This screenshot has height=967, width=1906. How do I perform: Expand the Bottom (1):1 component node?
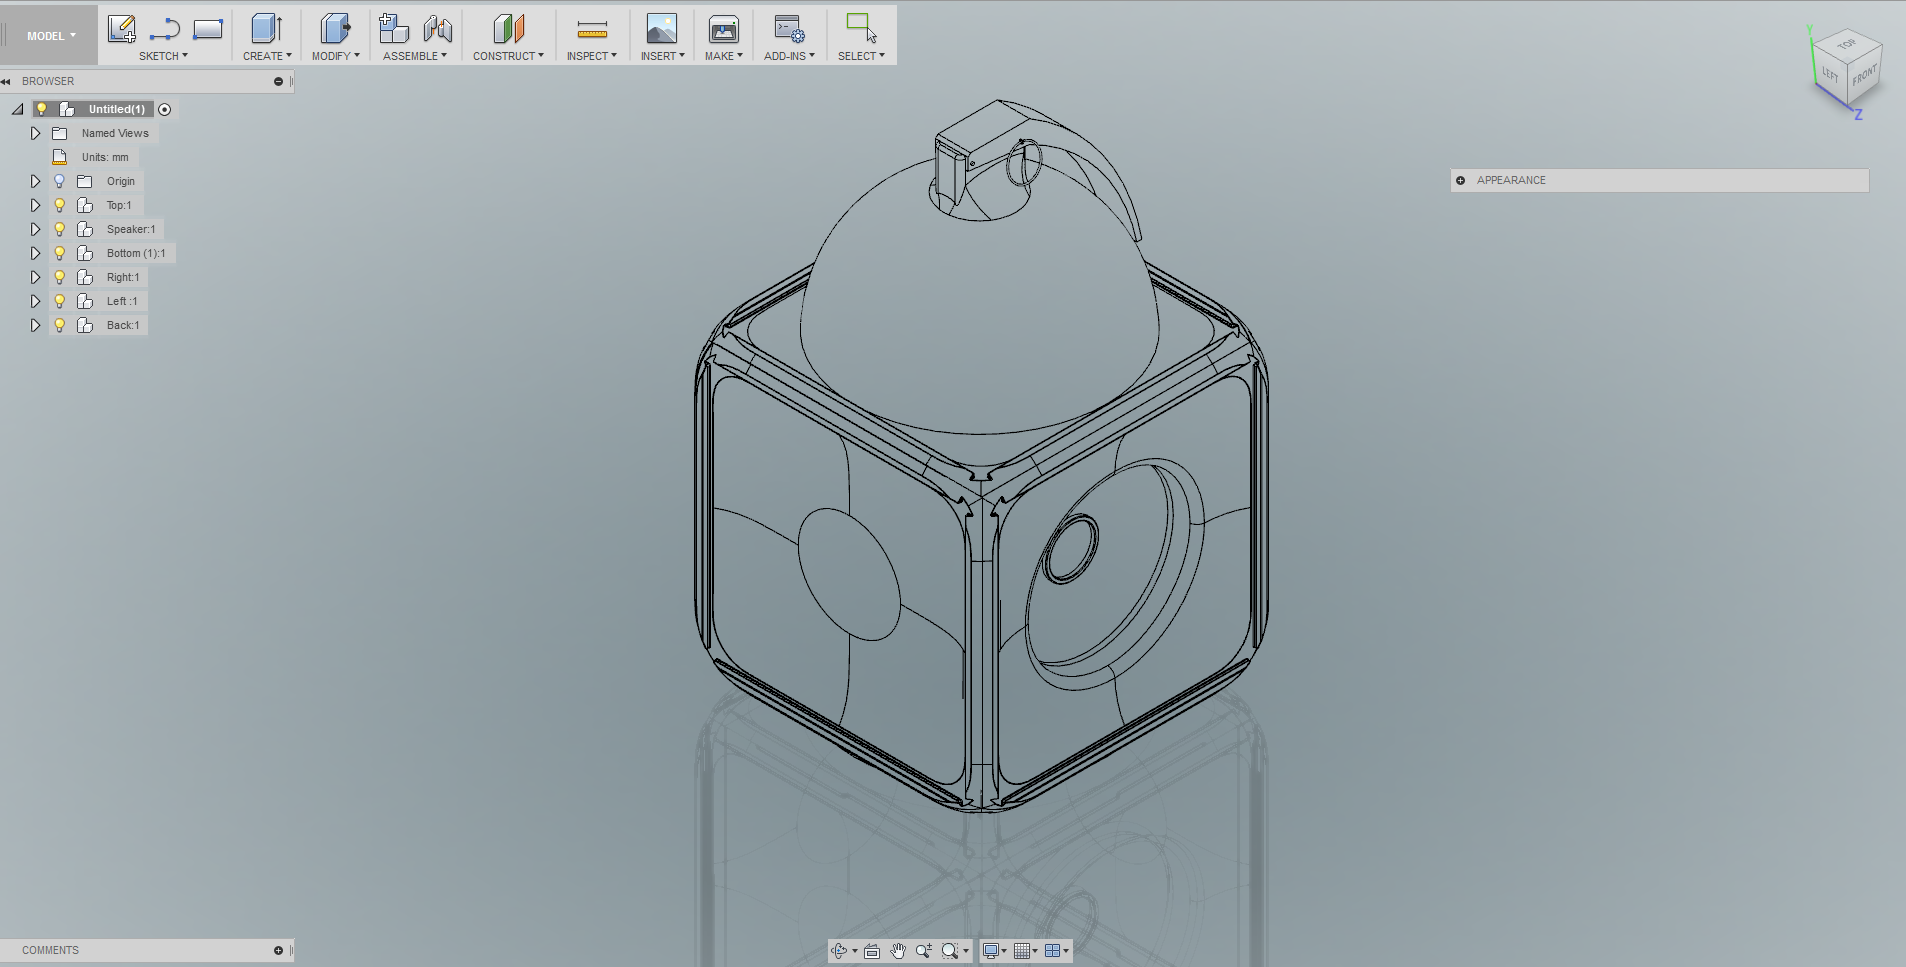[35, 253]
